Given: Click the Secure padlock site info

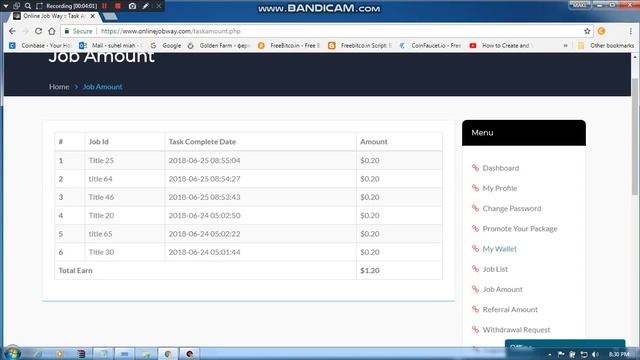Looking at the screenshot, I should click(78, 31).
